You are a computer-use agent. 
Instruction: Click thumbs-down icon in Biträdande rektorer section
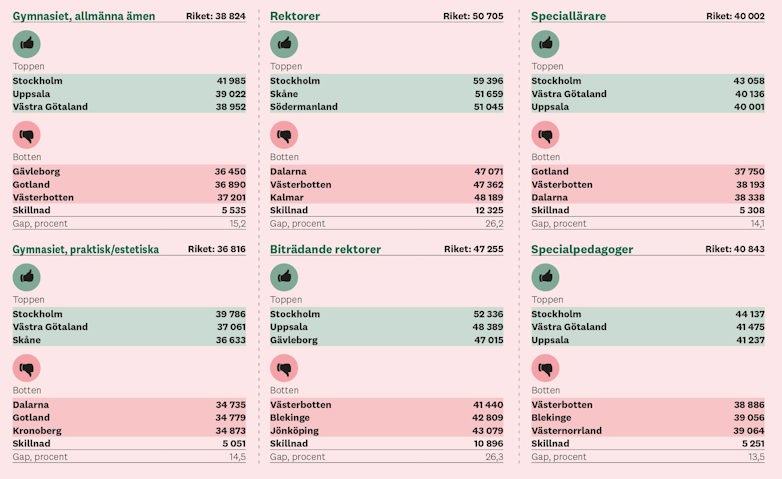coord(284,368)
